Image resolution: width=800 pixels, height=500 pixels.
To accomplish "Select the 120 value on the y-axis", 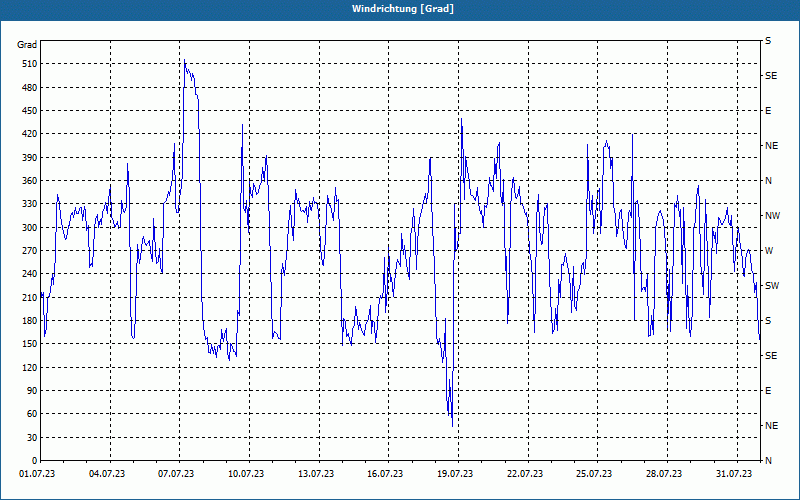I will pos(30,367).
